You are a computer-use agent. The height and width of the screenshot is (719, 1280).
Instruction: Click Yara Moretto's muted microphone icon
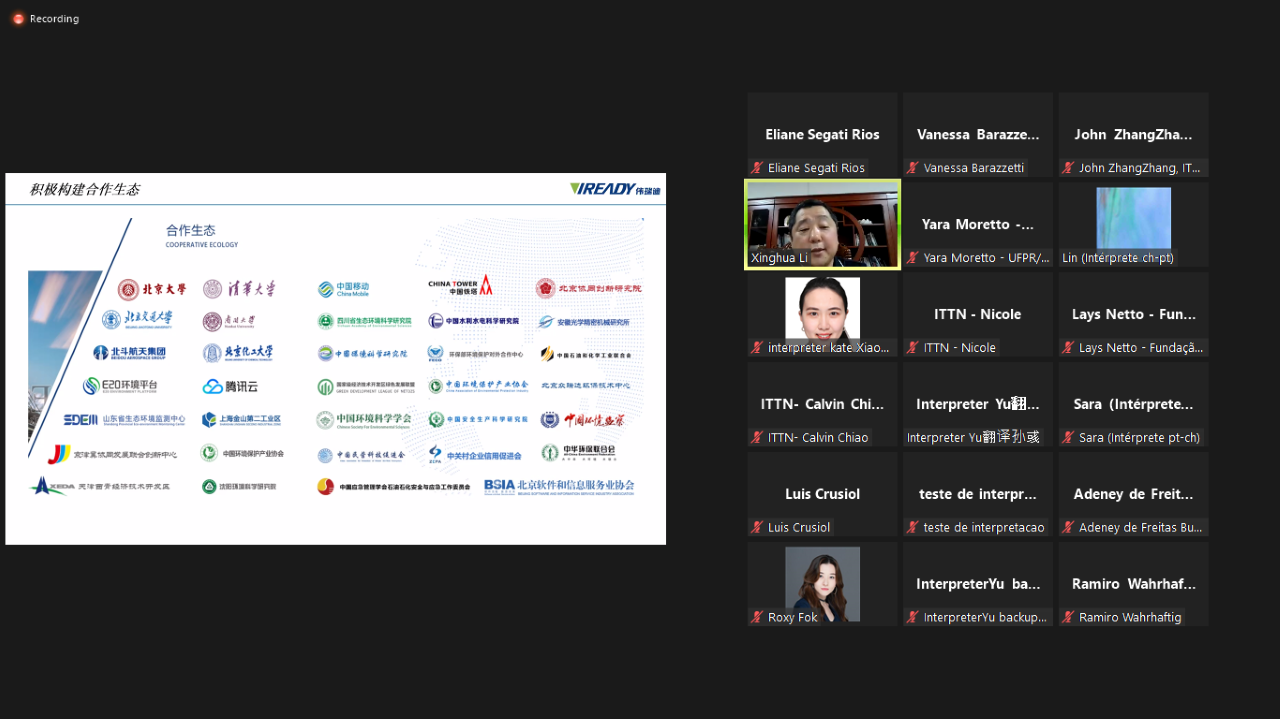[x=913, y=258]
